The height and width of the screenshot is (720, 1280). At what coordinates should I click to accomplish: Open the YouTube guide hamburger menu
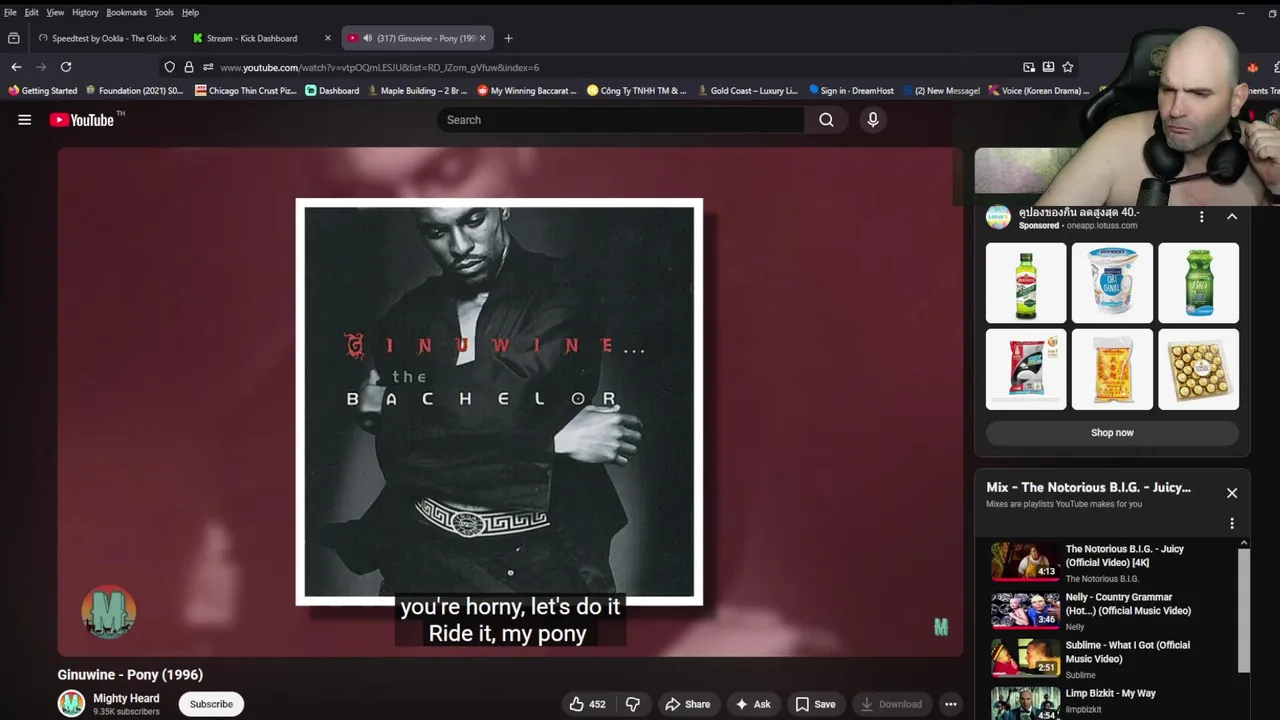(25, 120)
